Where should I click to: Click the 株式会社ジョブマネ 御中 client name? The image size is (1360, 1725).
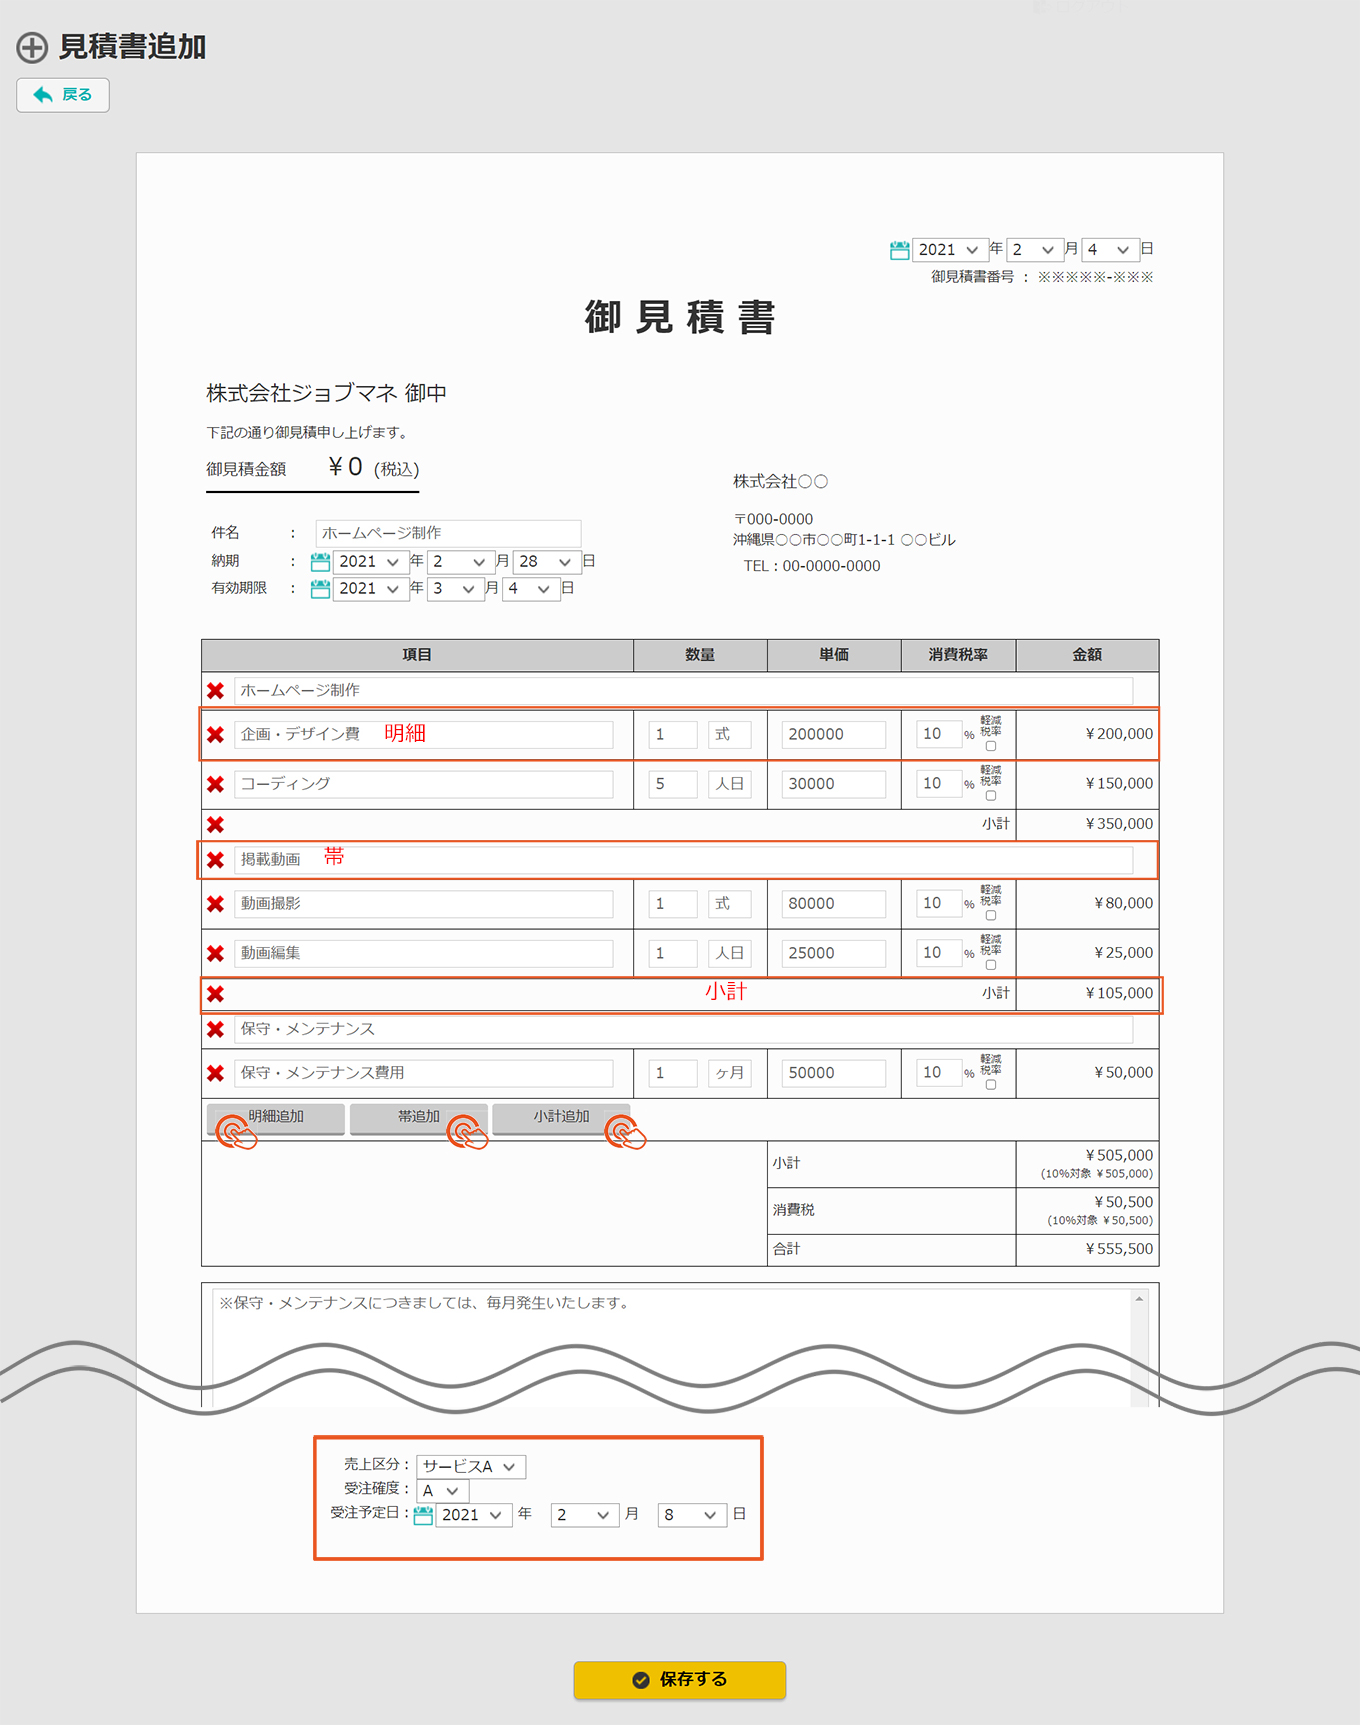pos(326,394)
